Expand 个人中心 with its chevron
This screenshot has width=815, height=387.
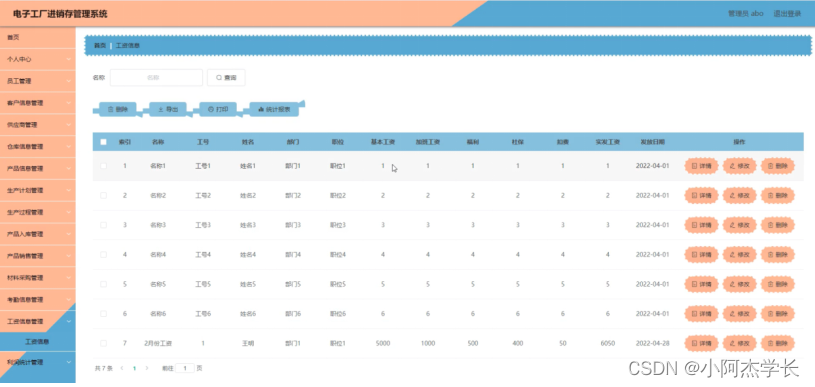tap(69, 59)
